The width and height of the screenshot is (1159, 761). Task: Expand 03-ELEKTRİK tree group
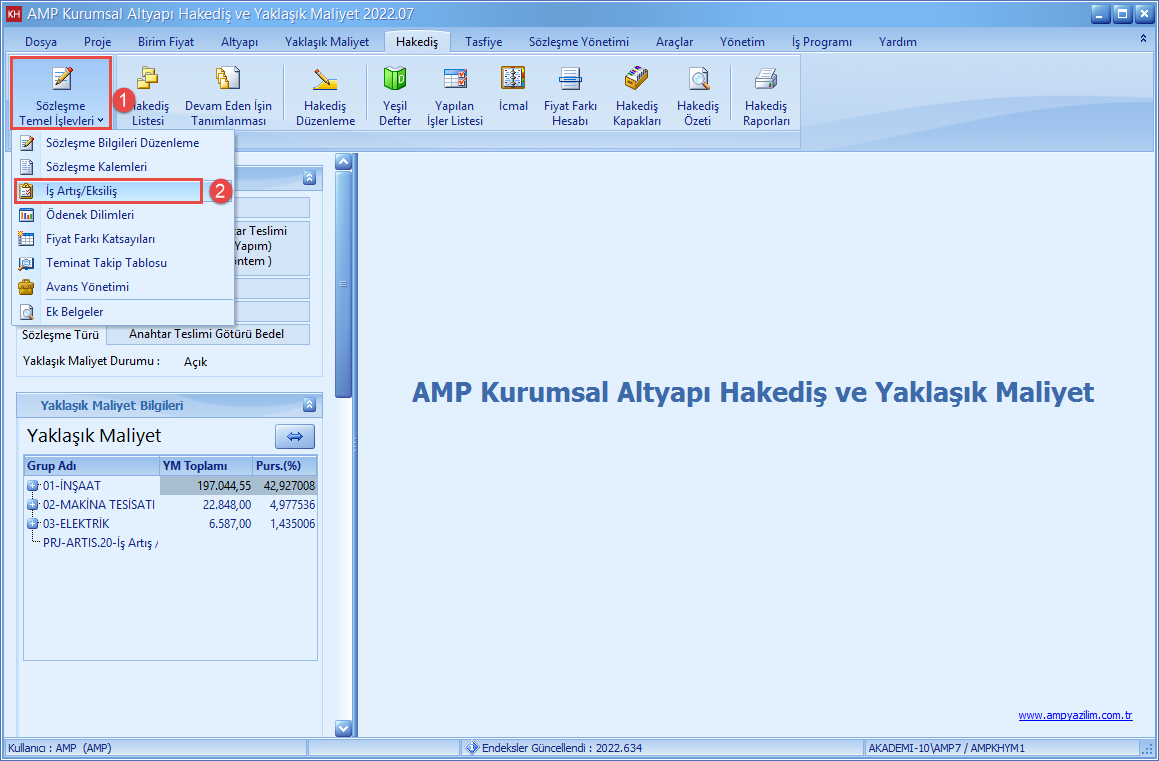point(33,524)
